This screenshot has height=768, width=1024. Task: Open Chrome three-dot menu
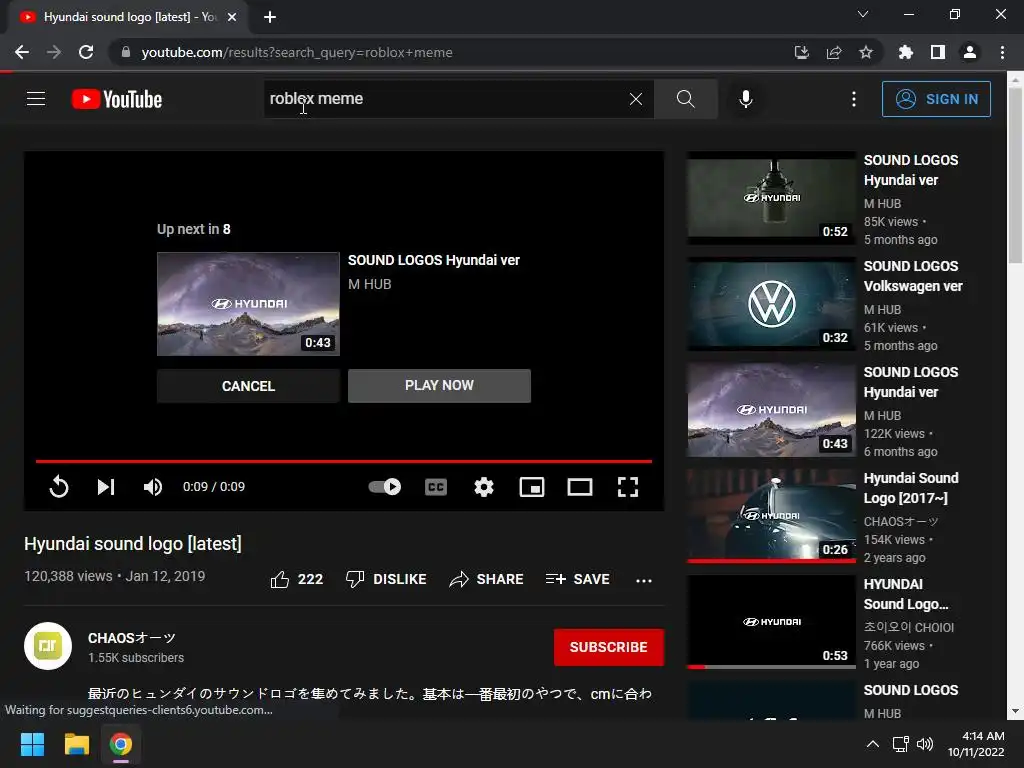point(1002,52)
